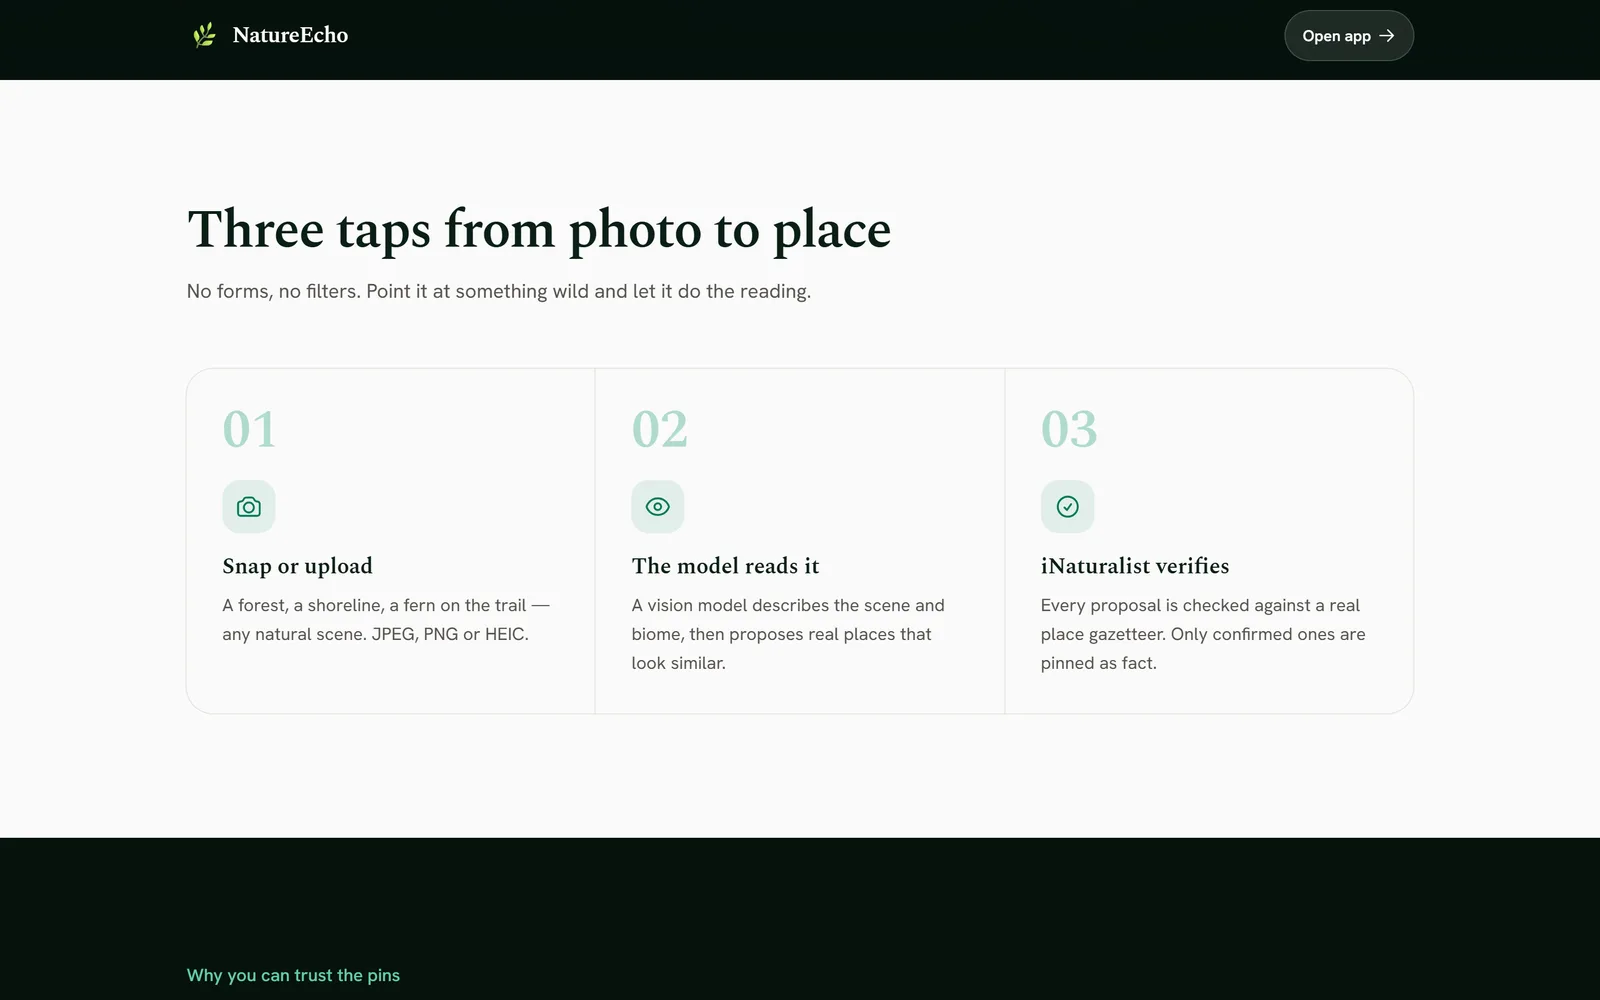Click the 'No forms, no filters' subtitle text
The height and width of the screenshot is (1000, 1600).
point(499,291)
